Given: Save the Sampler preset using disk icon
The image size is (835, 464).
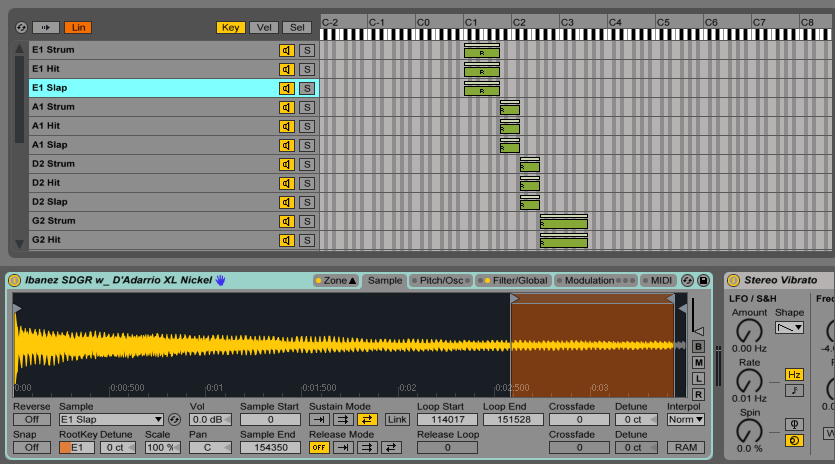Looking at the screenshot, I should pos(703,281).
